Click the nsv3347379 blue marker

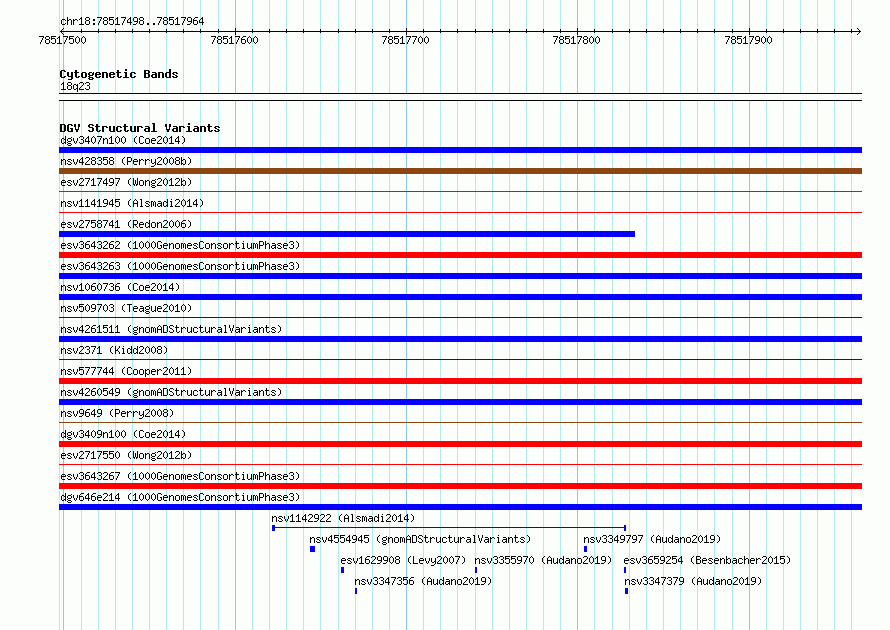click(x=626, y=591)
